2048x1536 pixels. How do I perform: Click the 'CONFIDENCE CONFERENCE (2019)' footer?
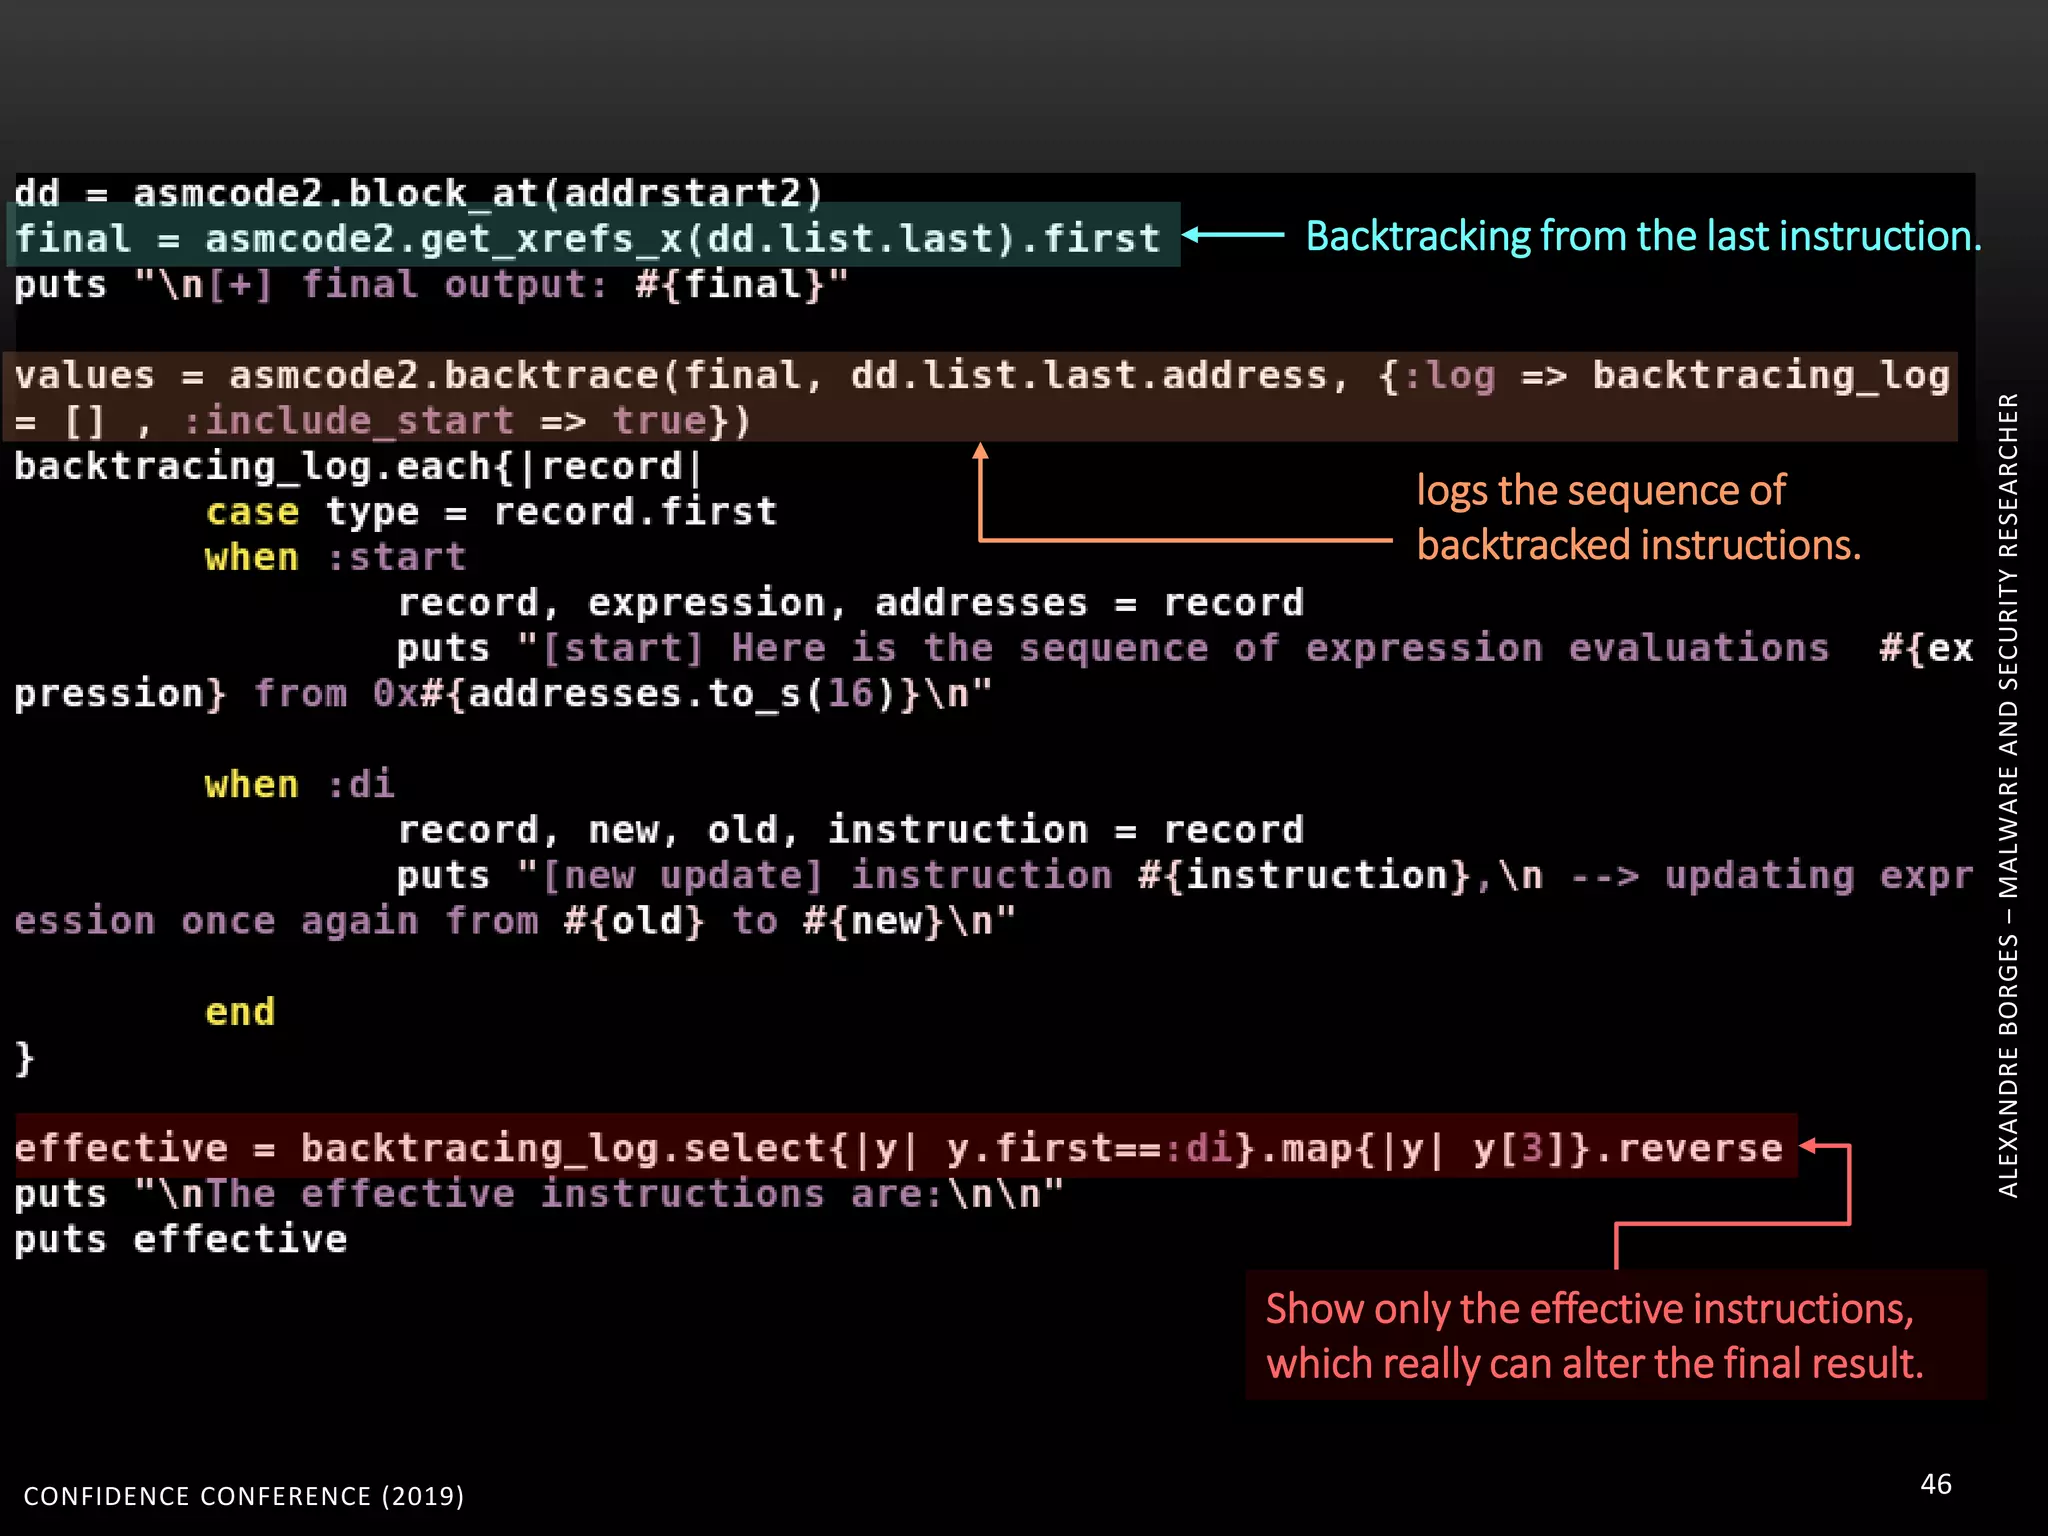(x=244, y=1496)
